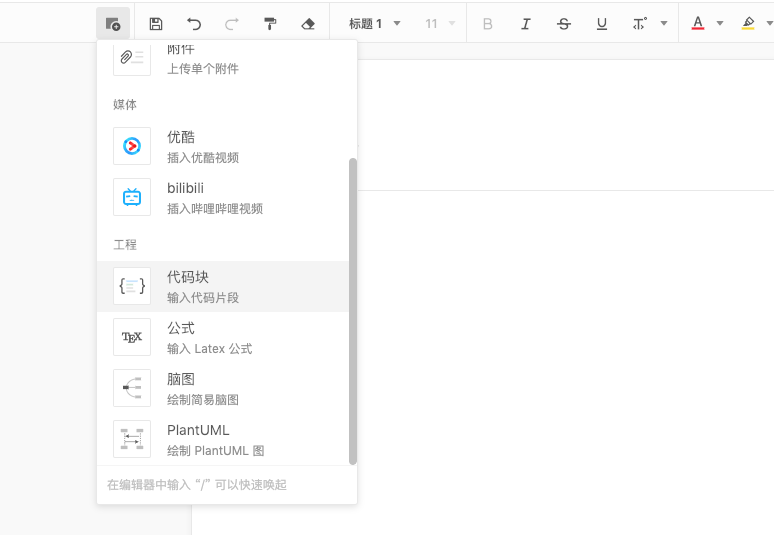Viewport: 774px width, 535px height.
Task: Select the format painter tool
Action: click(x=270, y=23)
